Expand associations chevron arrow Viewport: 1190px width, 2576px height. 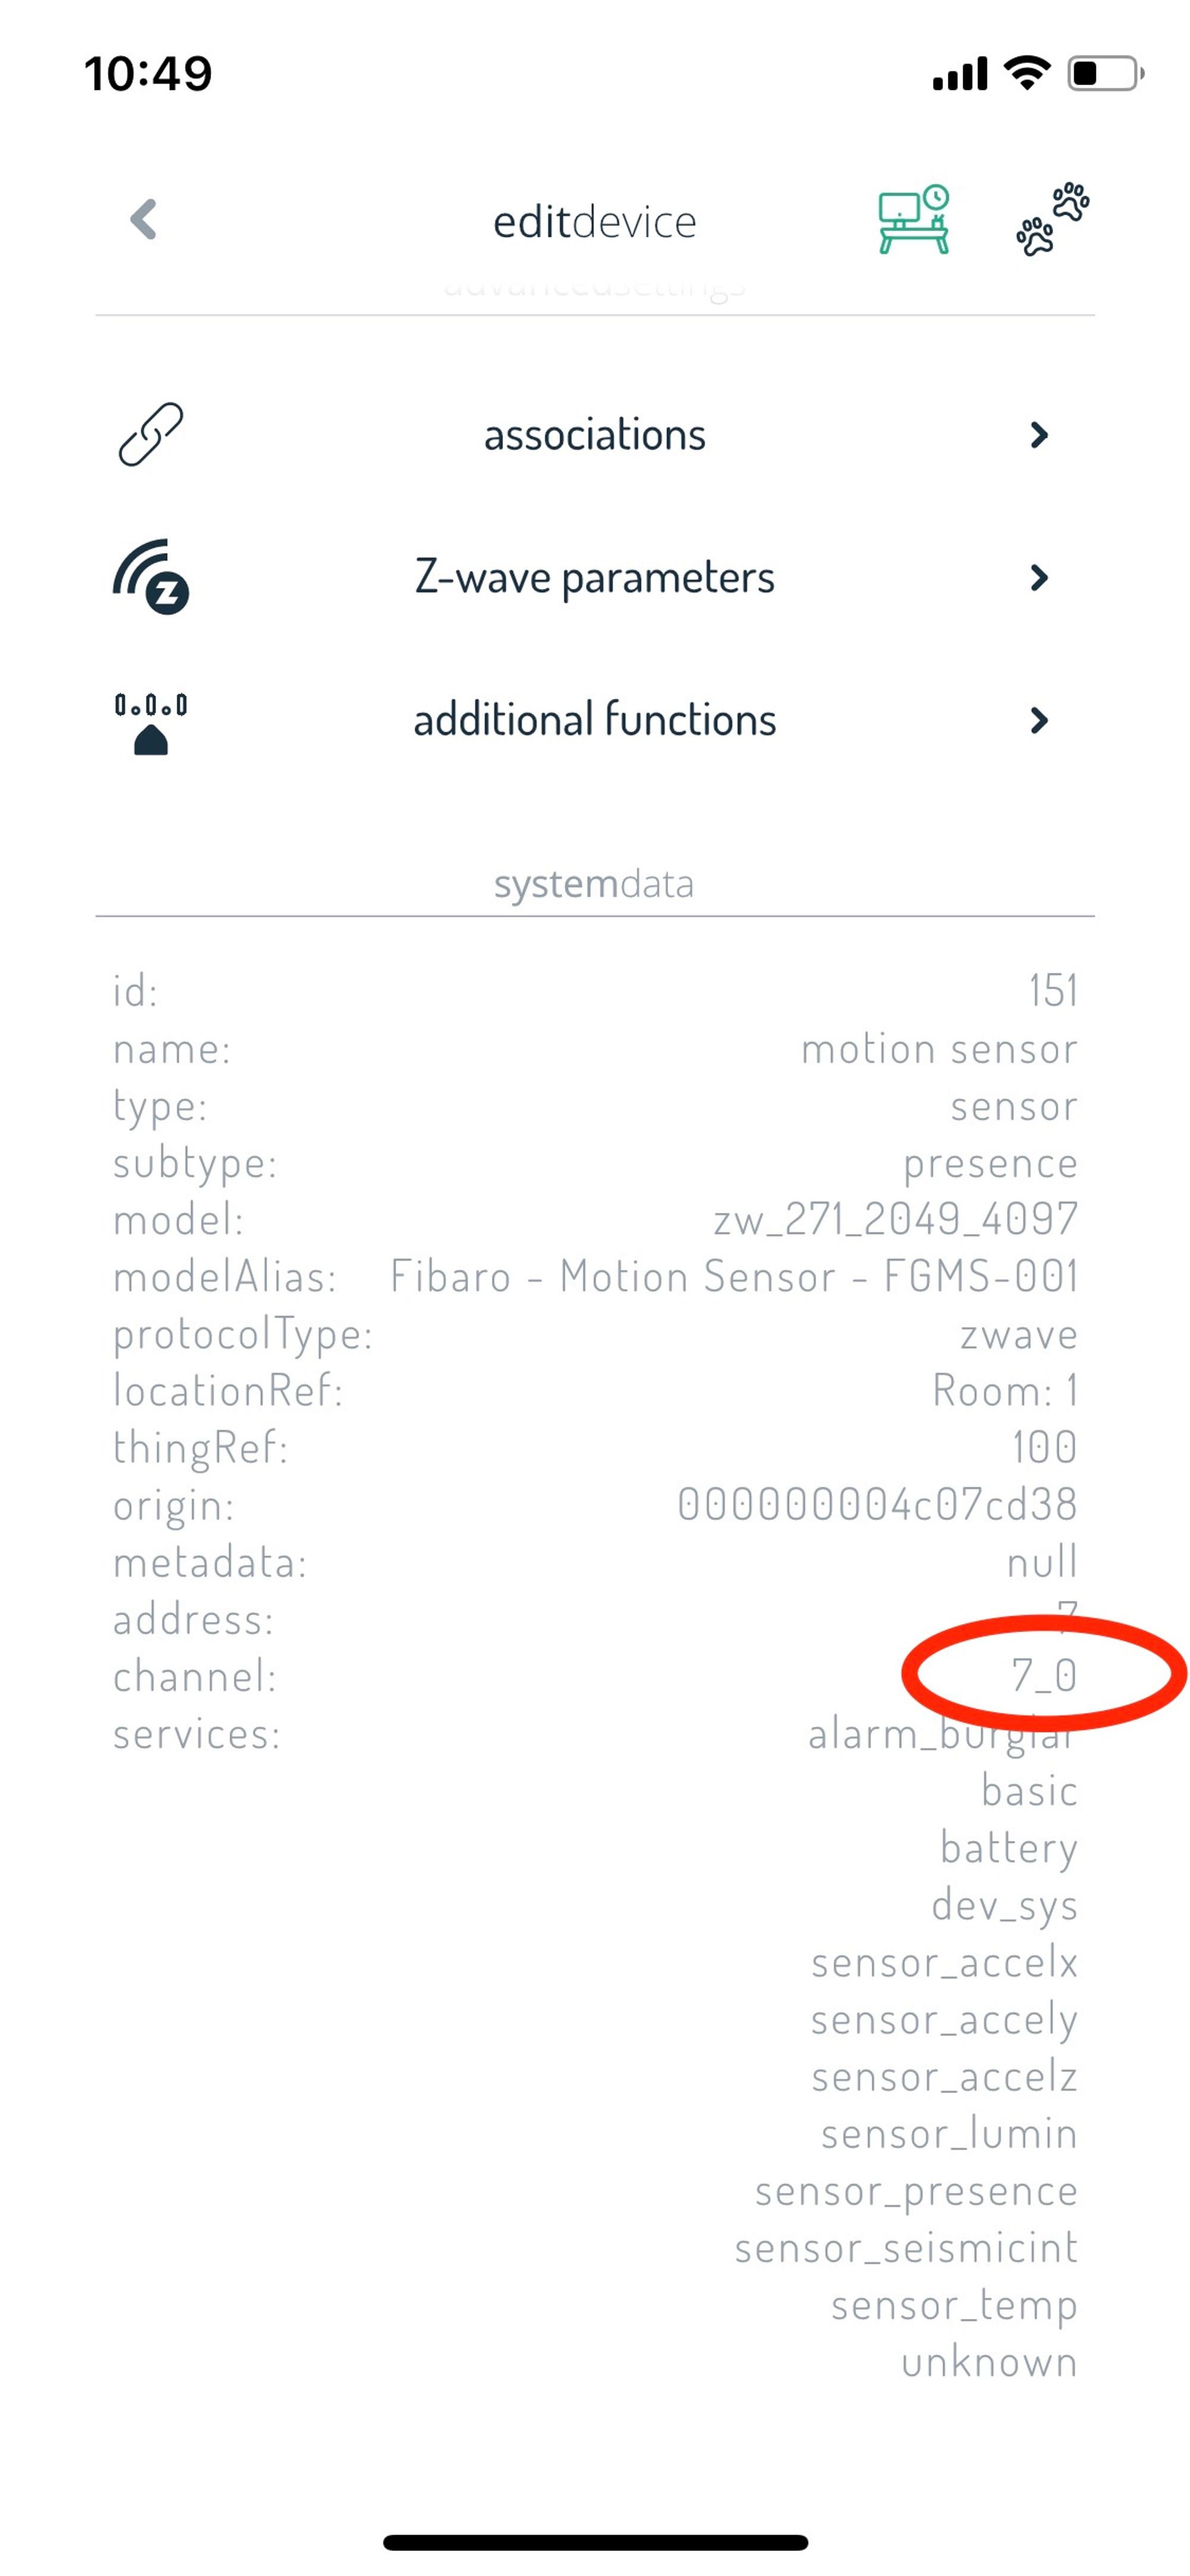(1039, 434)
